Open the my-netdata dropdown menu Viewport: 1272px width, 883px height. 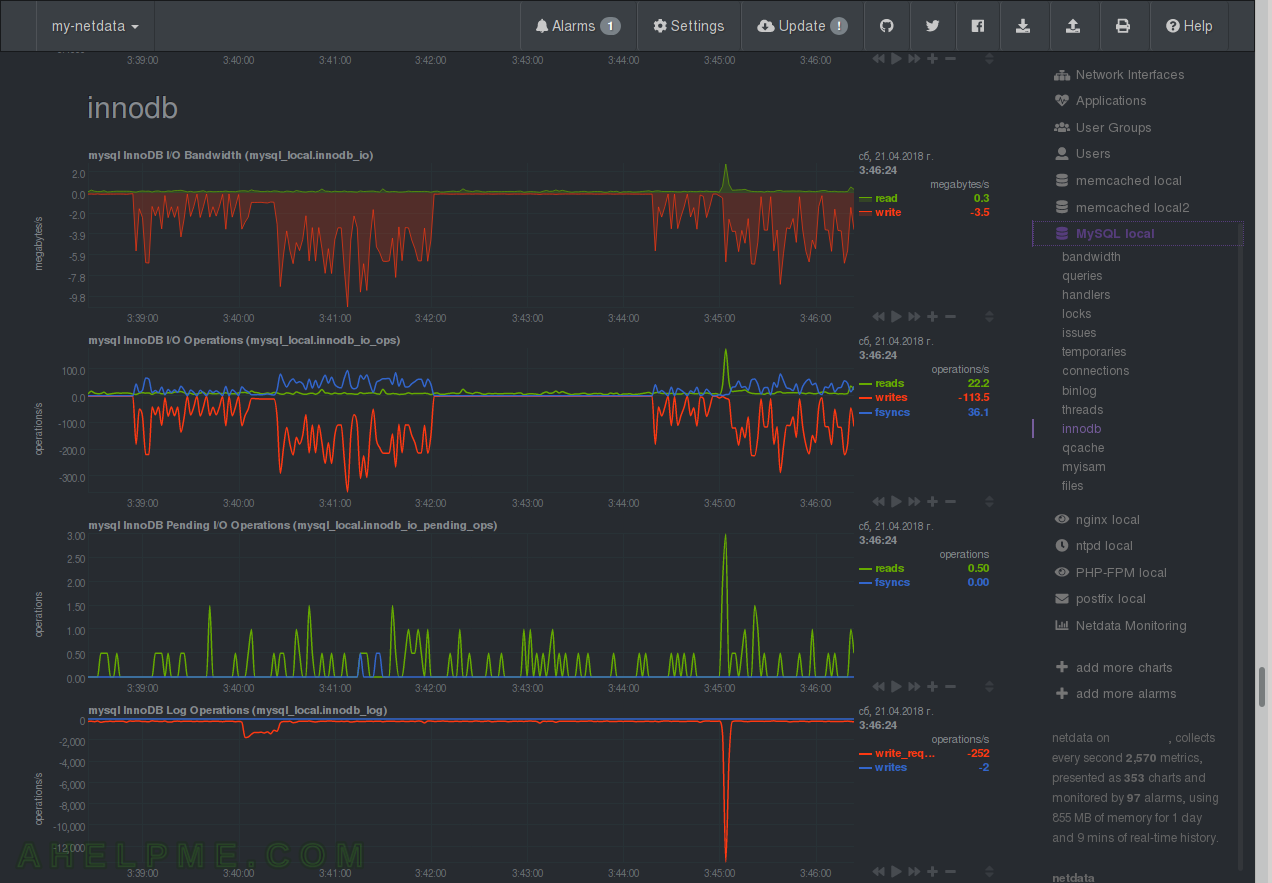tap(95, 26)
